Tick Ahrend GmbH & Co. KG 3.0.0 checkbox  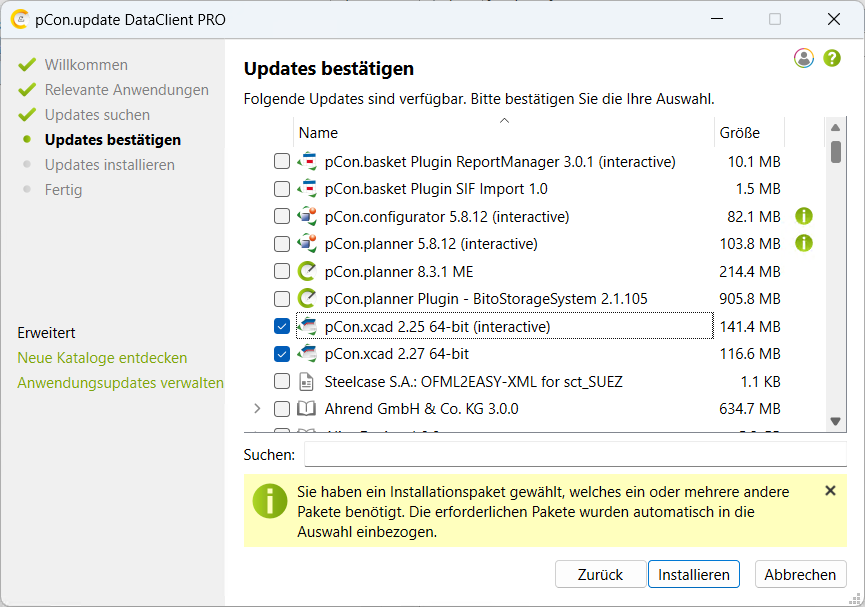[x=281, y=409]
